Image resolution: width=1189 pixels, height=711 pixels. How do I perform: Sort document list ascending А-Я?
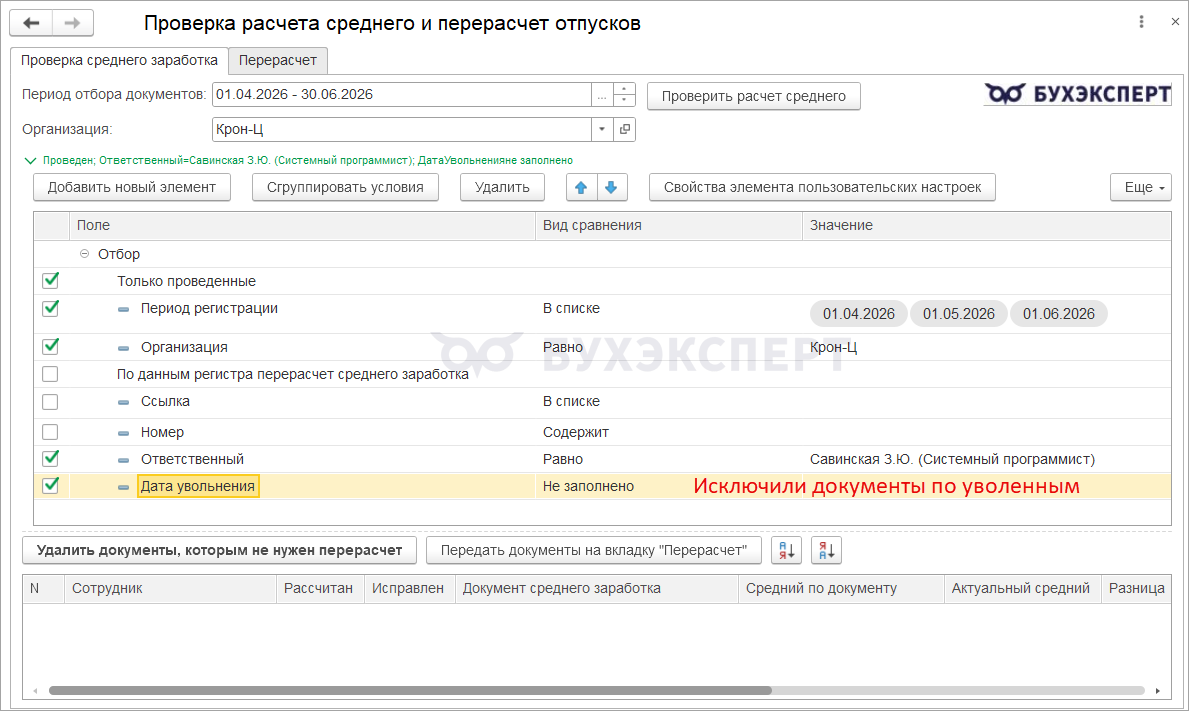pos(786,550)
